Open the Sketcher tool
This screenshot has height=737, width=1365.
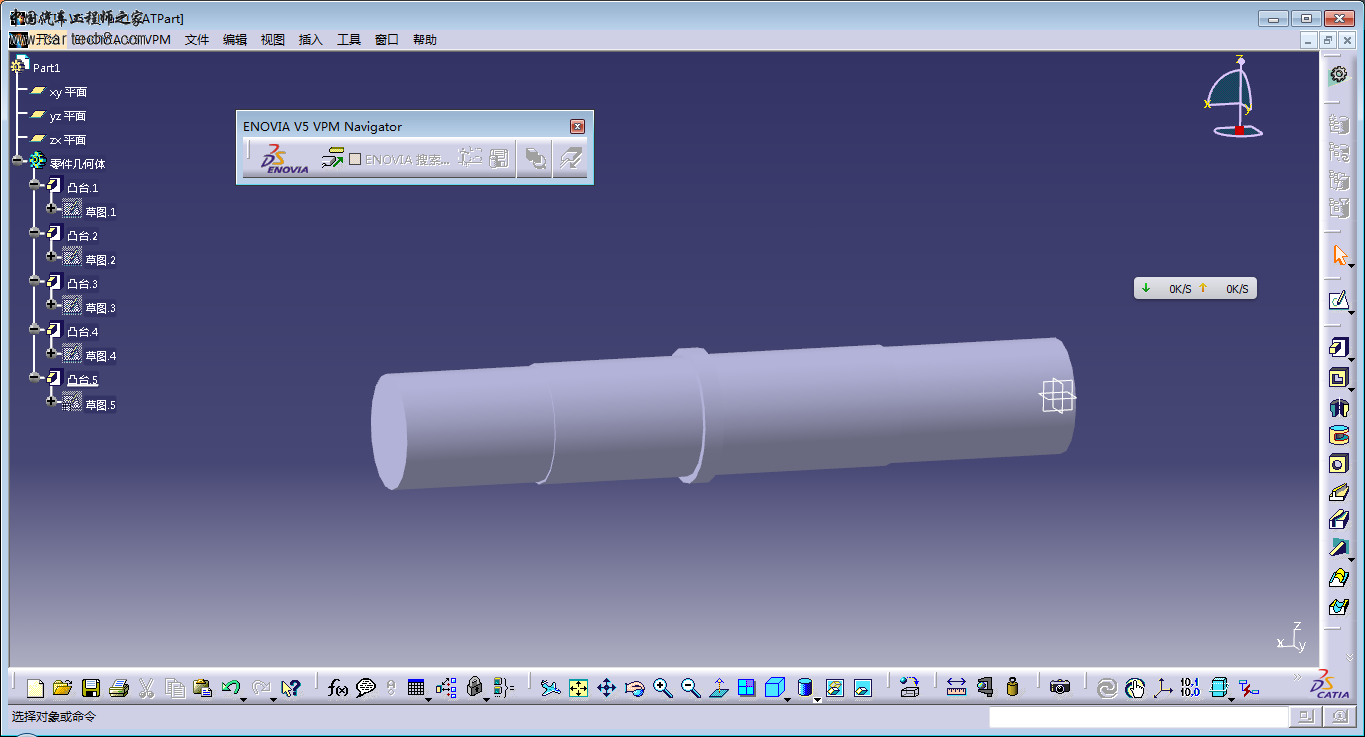[x=1338, y=300]
